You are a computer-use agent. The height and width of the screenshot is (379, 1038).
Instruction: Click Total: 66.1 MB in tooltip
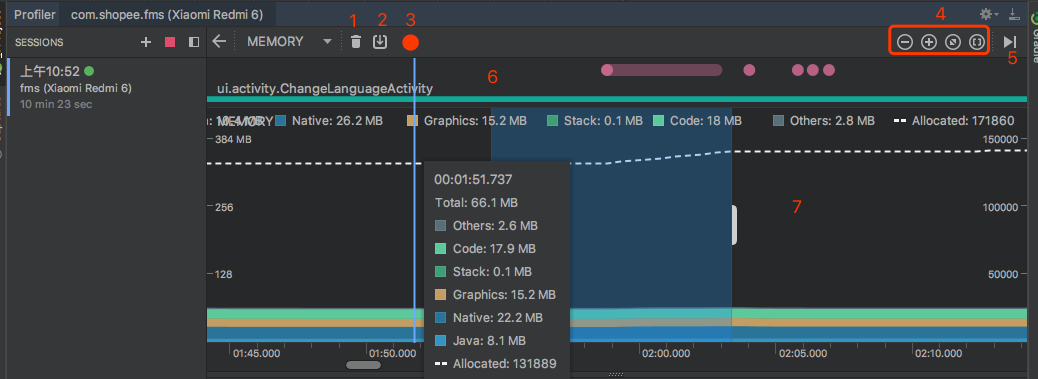point(477,202)
